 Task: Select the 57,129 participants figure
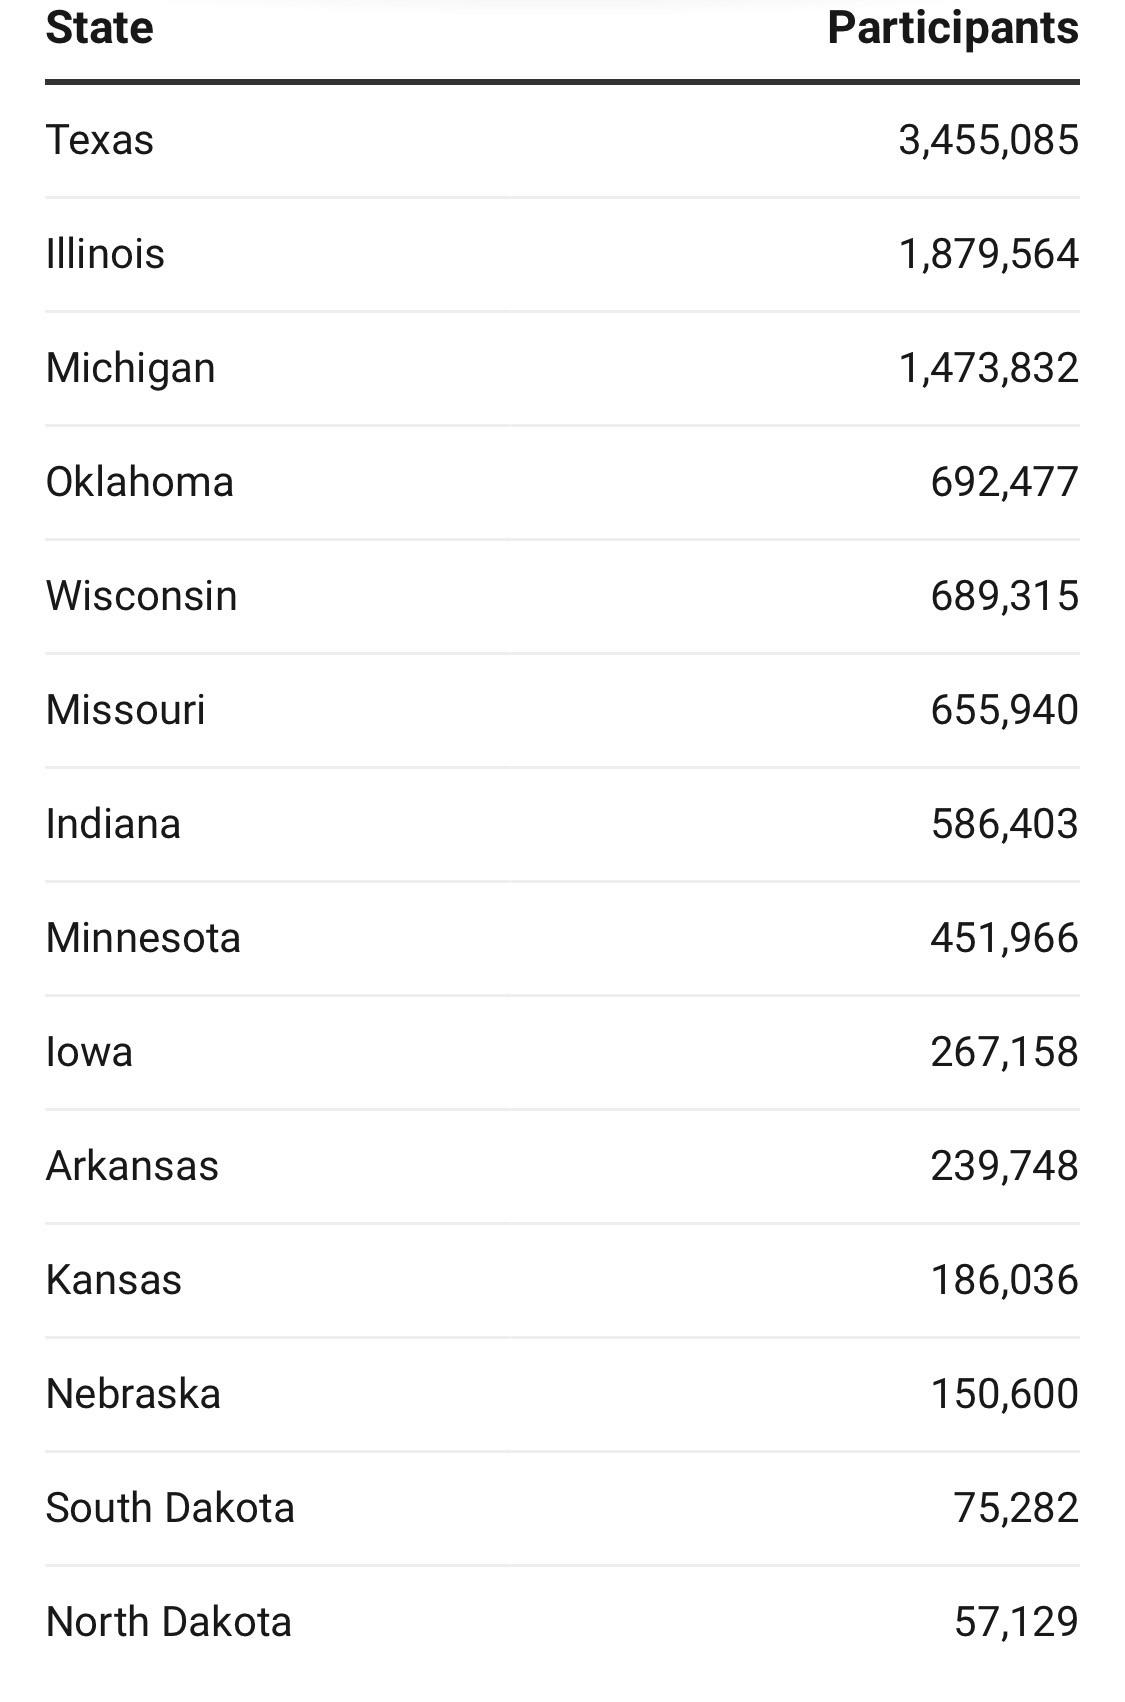[1016, 1622]
